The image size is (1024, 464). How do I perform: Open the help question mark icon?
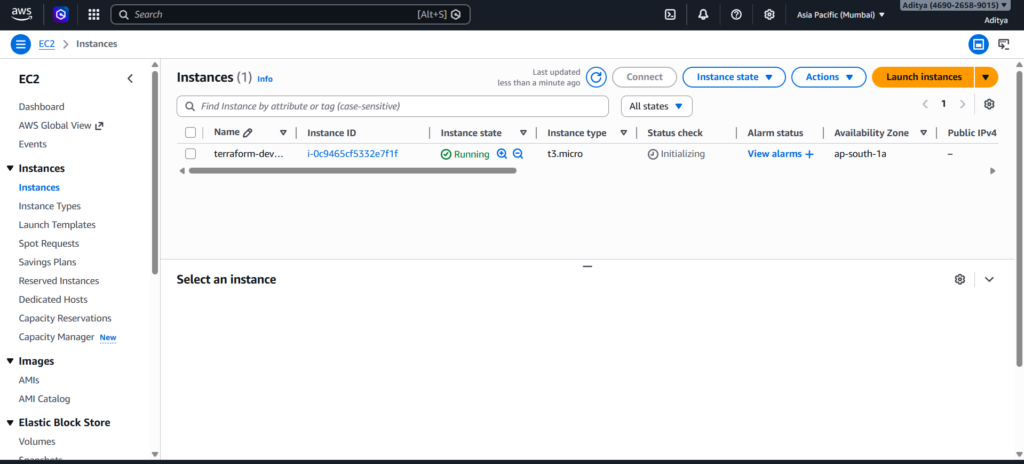(736, 15)
